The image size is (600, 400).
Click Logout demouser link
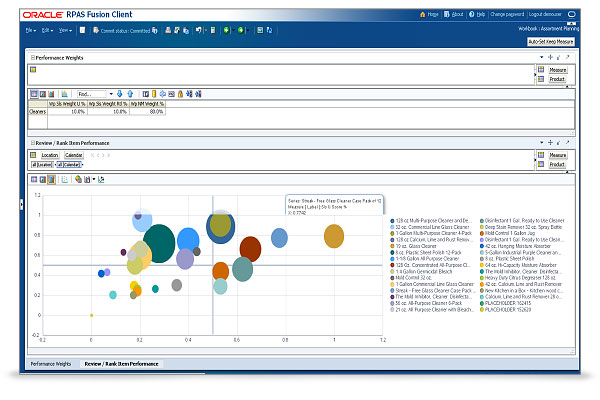(x=545, y=14)
